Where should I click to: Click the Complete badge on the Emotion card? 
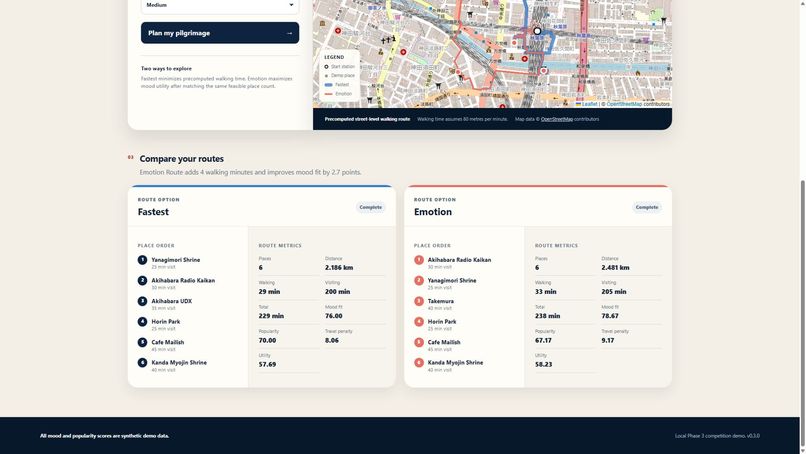pyautogui.click(x=647, y=207)
